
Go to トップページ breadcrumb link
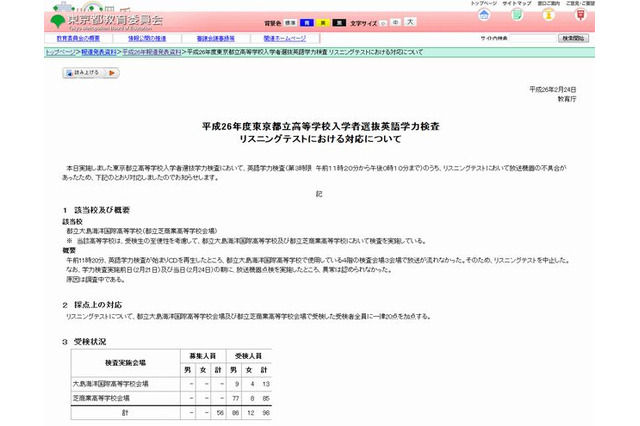[x=60, y=52]
